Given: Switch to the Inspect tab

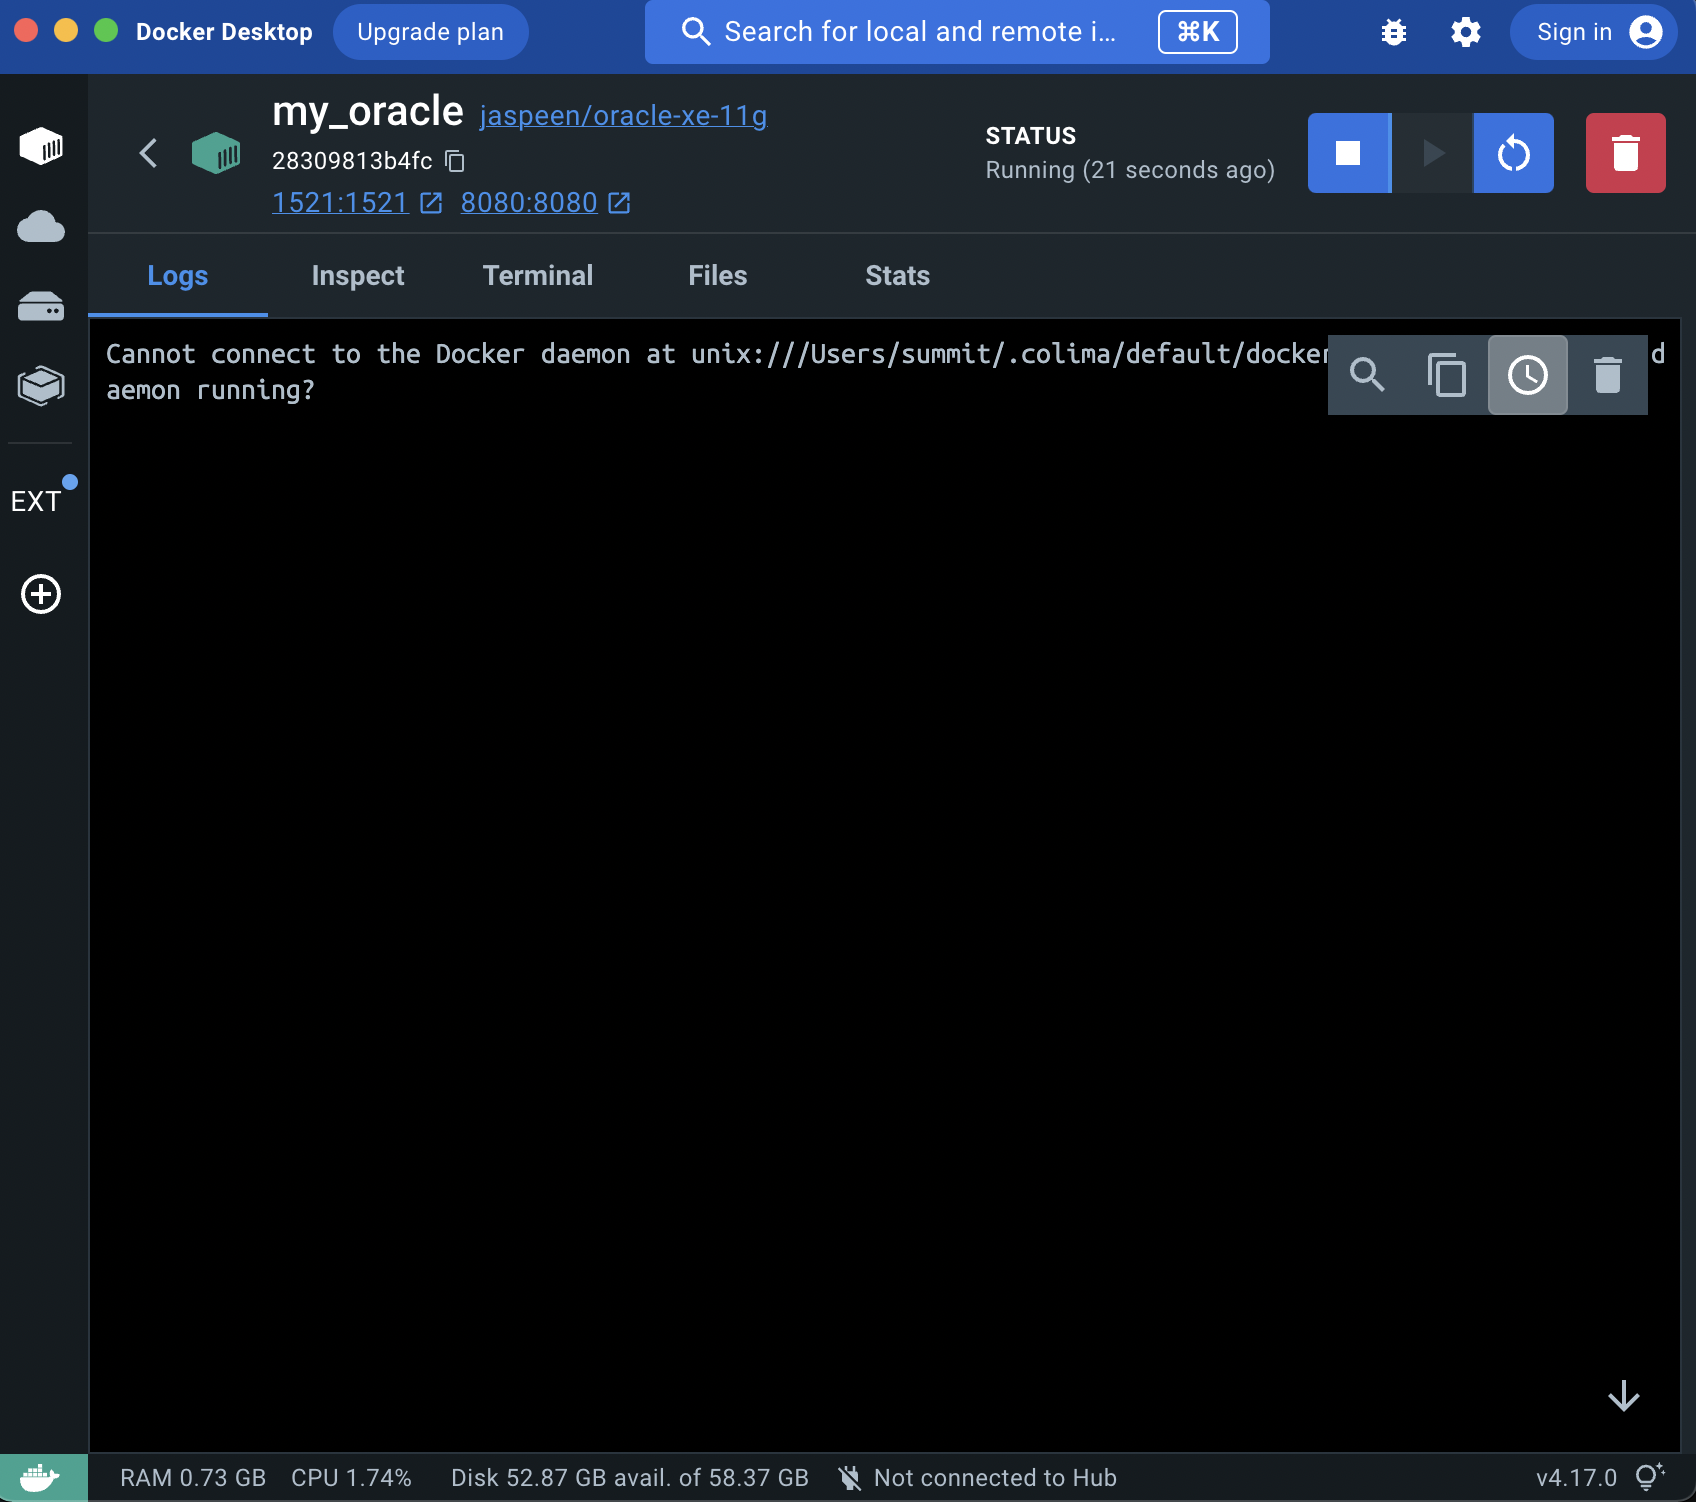Looking at the screenshot, I should [x=358, y=276].
